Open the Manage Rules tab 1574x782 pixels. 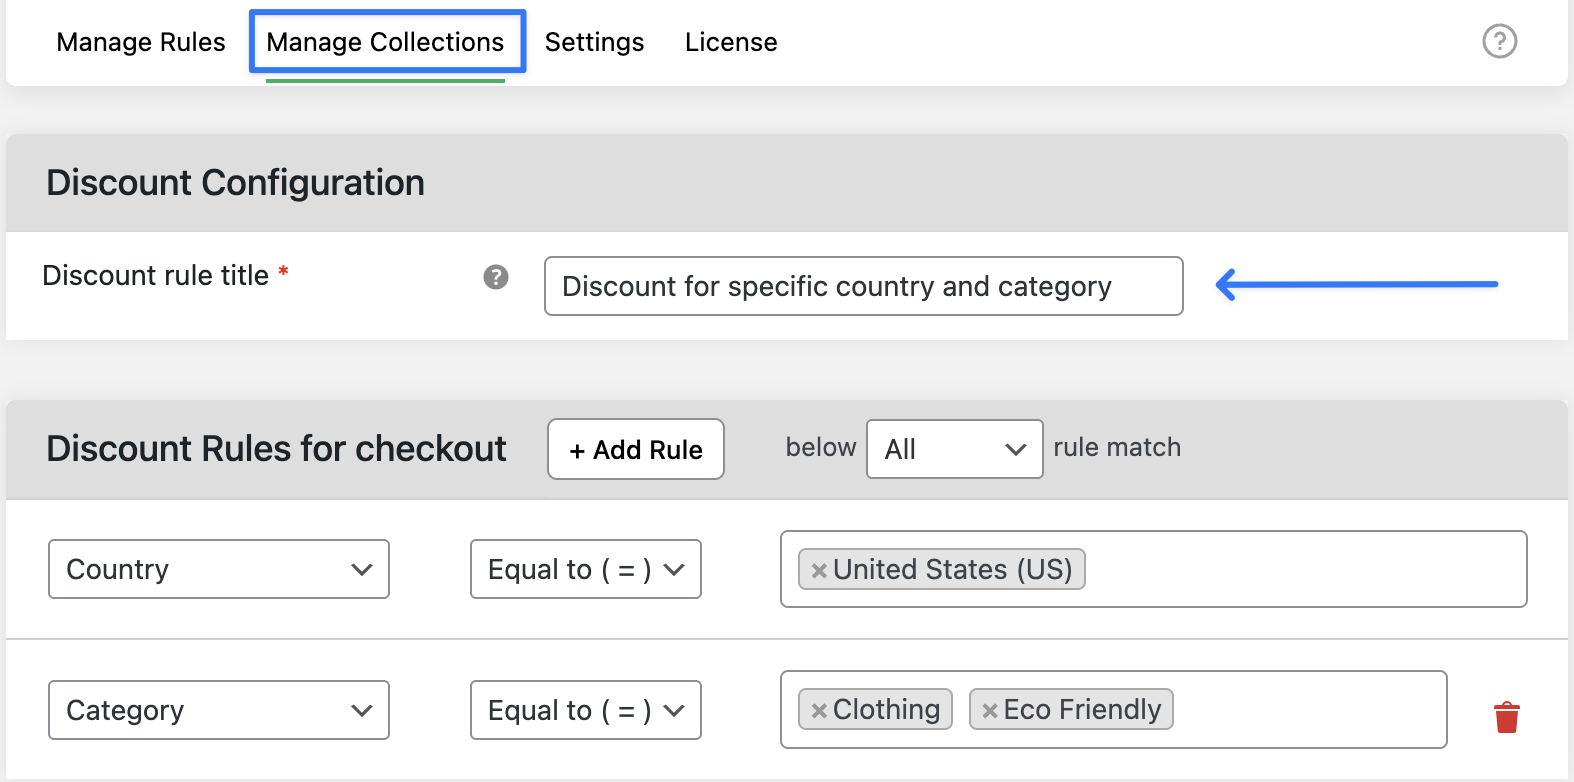pos(141,42)
